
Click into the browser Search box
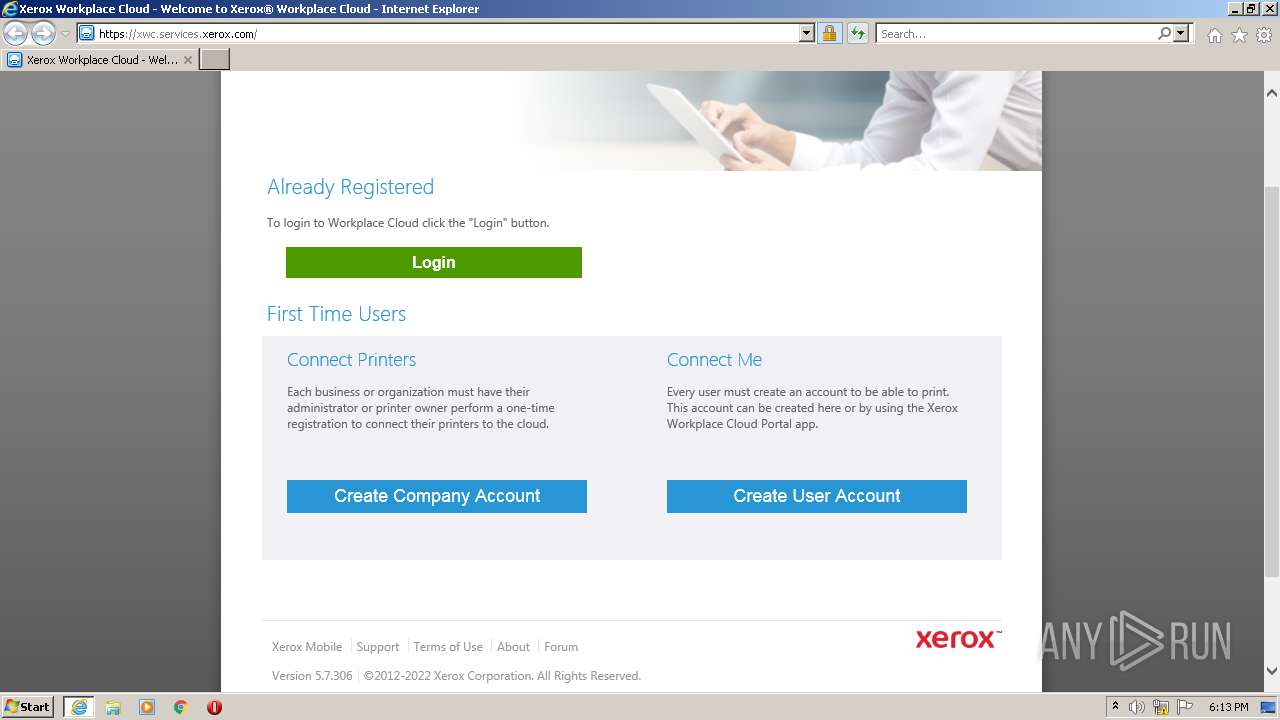tap(1016, 34)
